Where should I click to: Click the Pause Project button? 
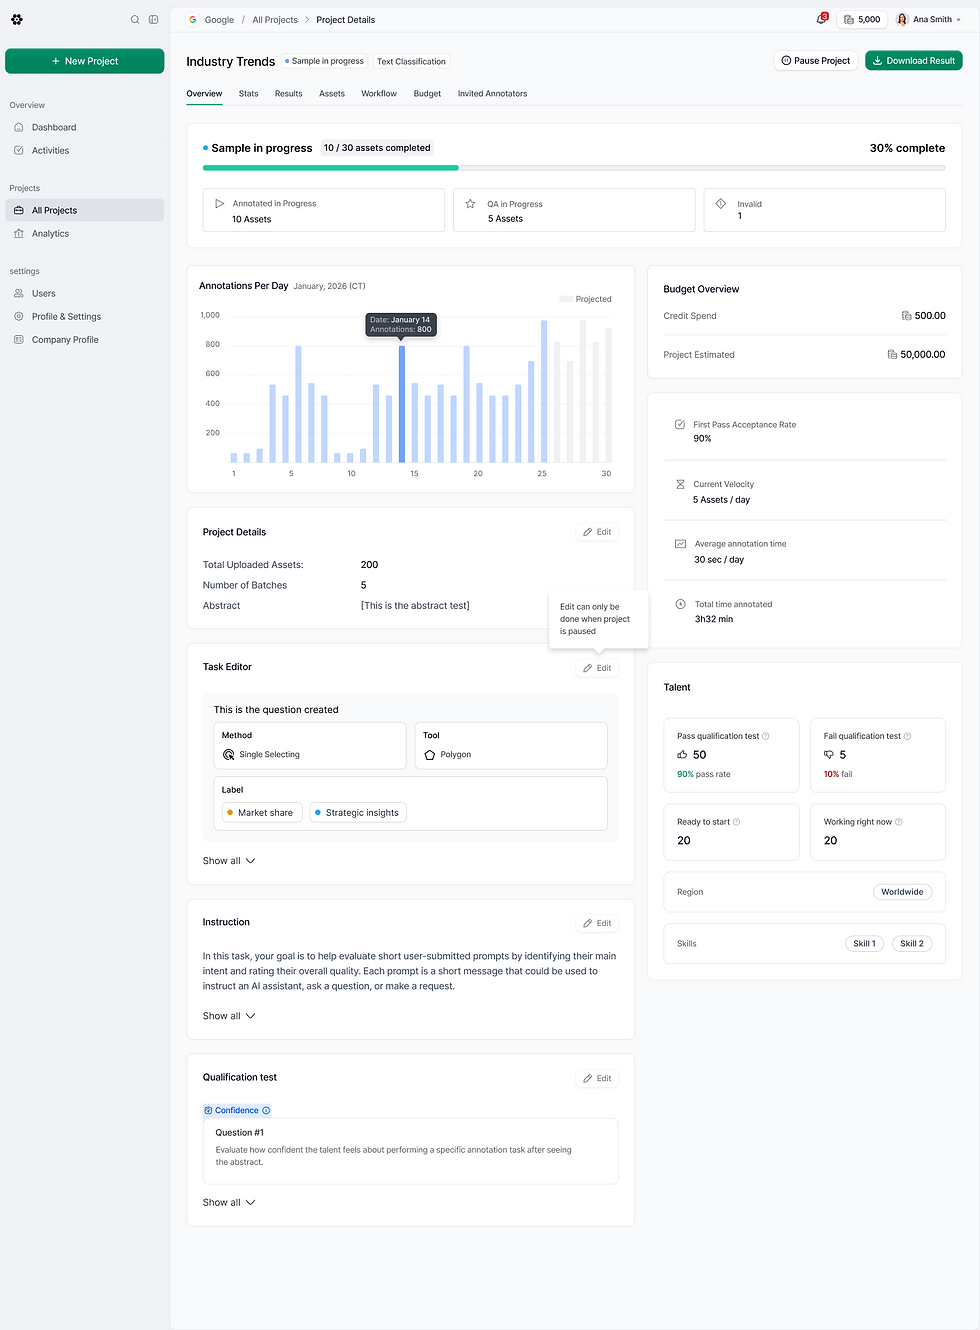click(x=815, y=61)
